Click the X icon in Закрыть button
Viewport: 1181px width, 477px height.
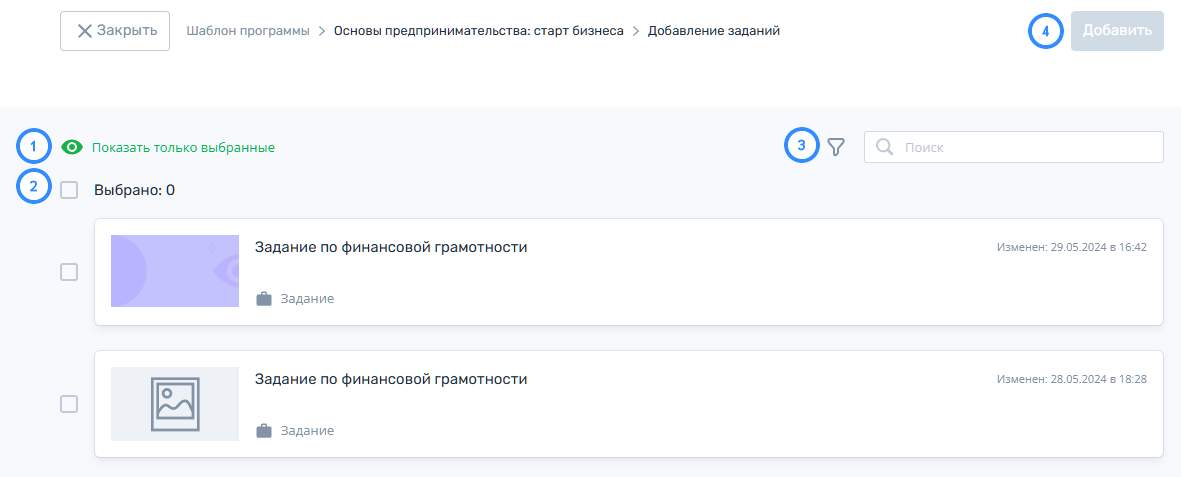click(x=85, y=31)
